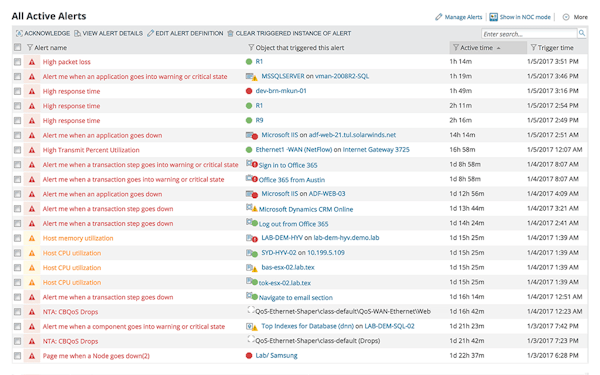Click the critical icon for High packet loss
Image resolution: width=600 pixels, height=375 pixels.
[x=32, y=62]
